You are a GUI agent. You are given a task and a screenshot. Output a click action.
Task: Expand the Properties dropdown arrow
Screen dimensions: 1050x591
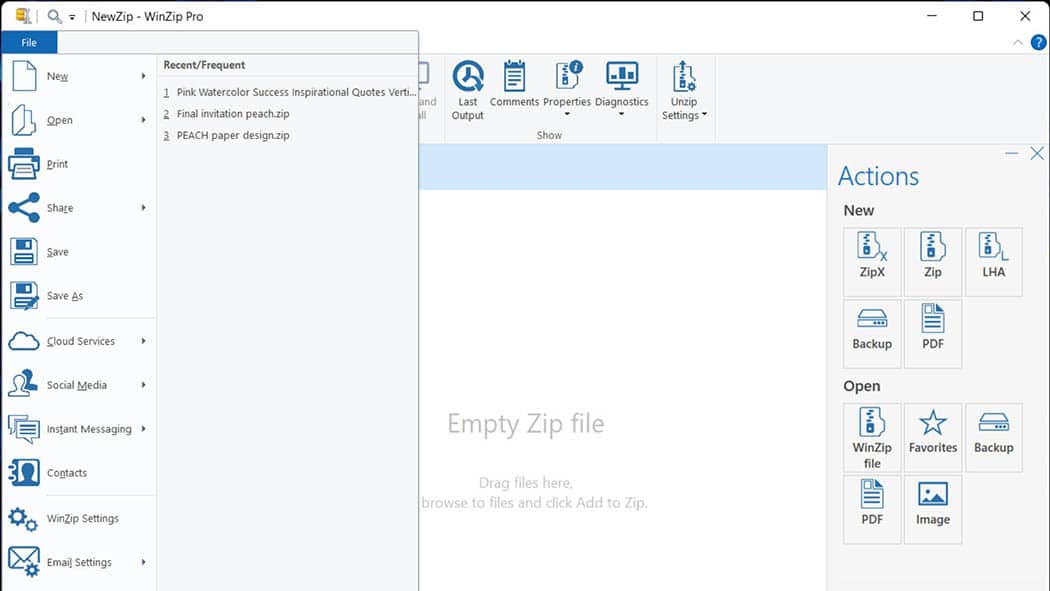click(567, 114)
